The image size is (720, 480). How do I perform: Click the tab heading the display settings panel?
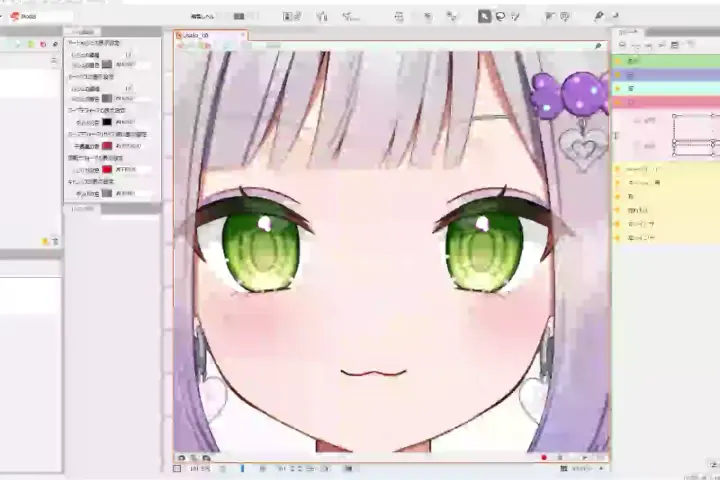(83, 32)
